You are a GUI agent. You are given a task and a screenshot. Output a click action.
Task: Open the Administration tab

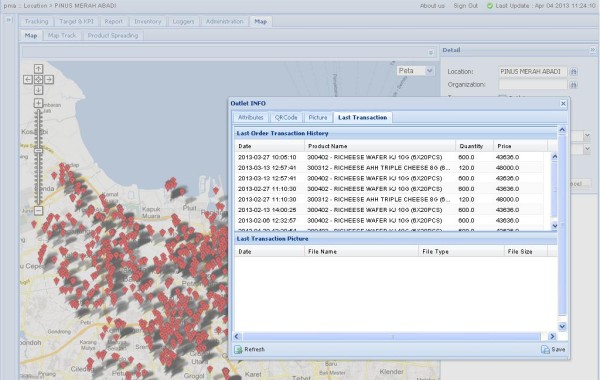coord(225,21)
